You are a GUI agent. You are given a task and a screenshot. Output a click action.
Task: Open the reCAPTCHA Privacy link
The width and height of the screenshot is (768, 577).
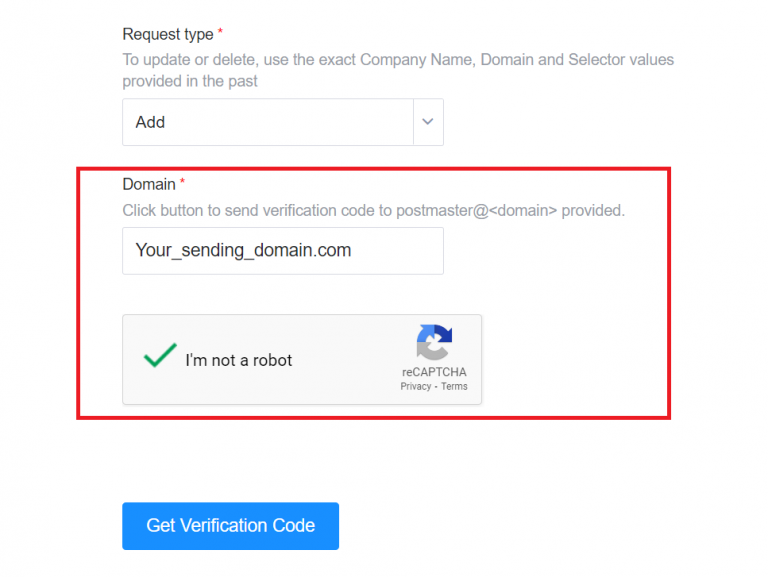point(415,386)
